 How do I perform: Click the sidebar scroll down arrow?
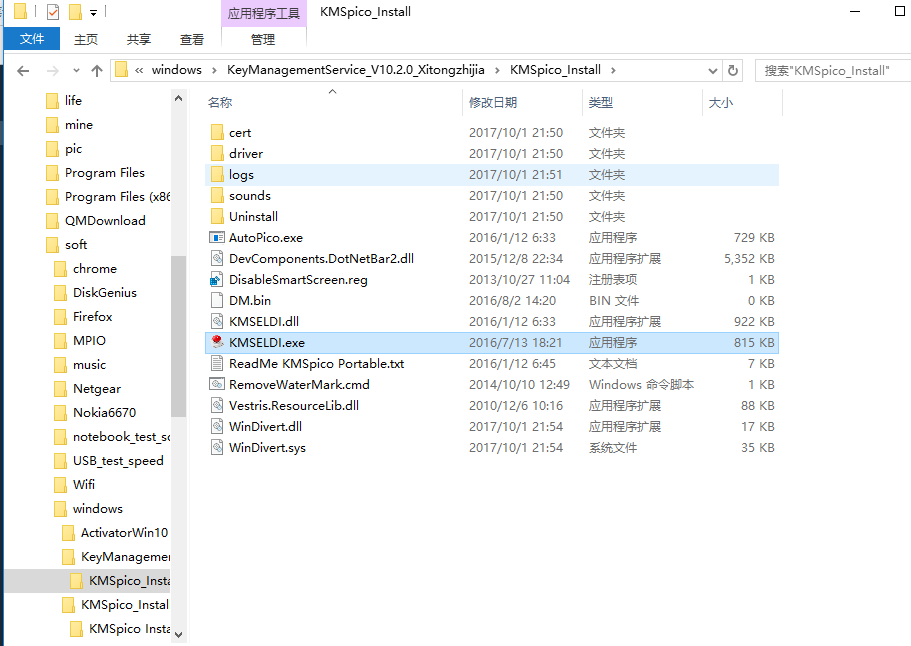click(x=178, y=634)
